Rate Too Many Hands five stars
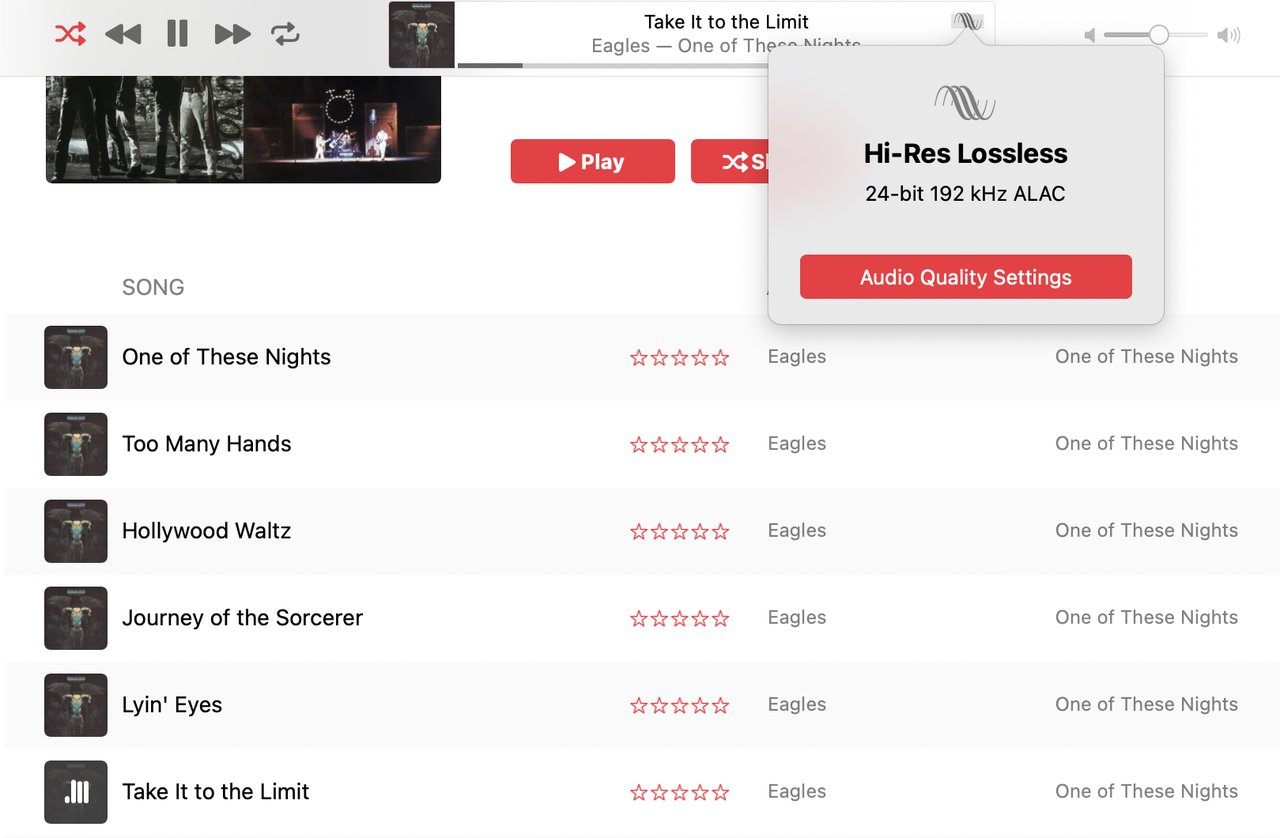The width and height of the screenshot is (1280, 838). coord(720,445)
